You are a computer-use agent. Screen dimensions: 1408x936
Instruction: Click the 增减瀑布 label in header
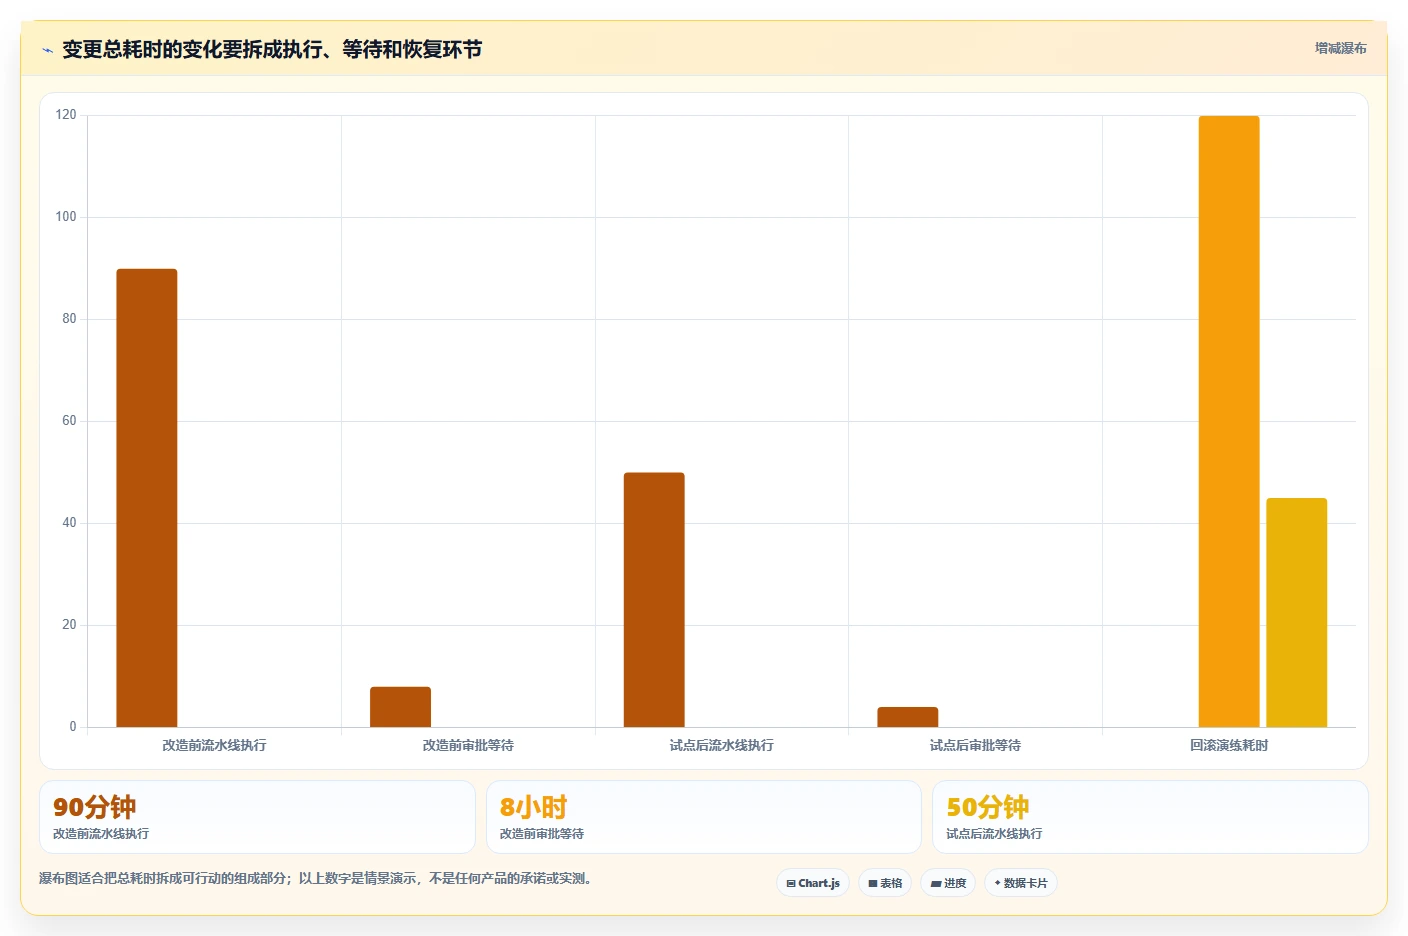point(1340,48)
